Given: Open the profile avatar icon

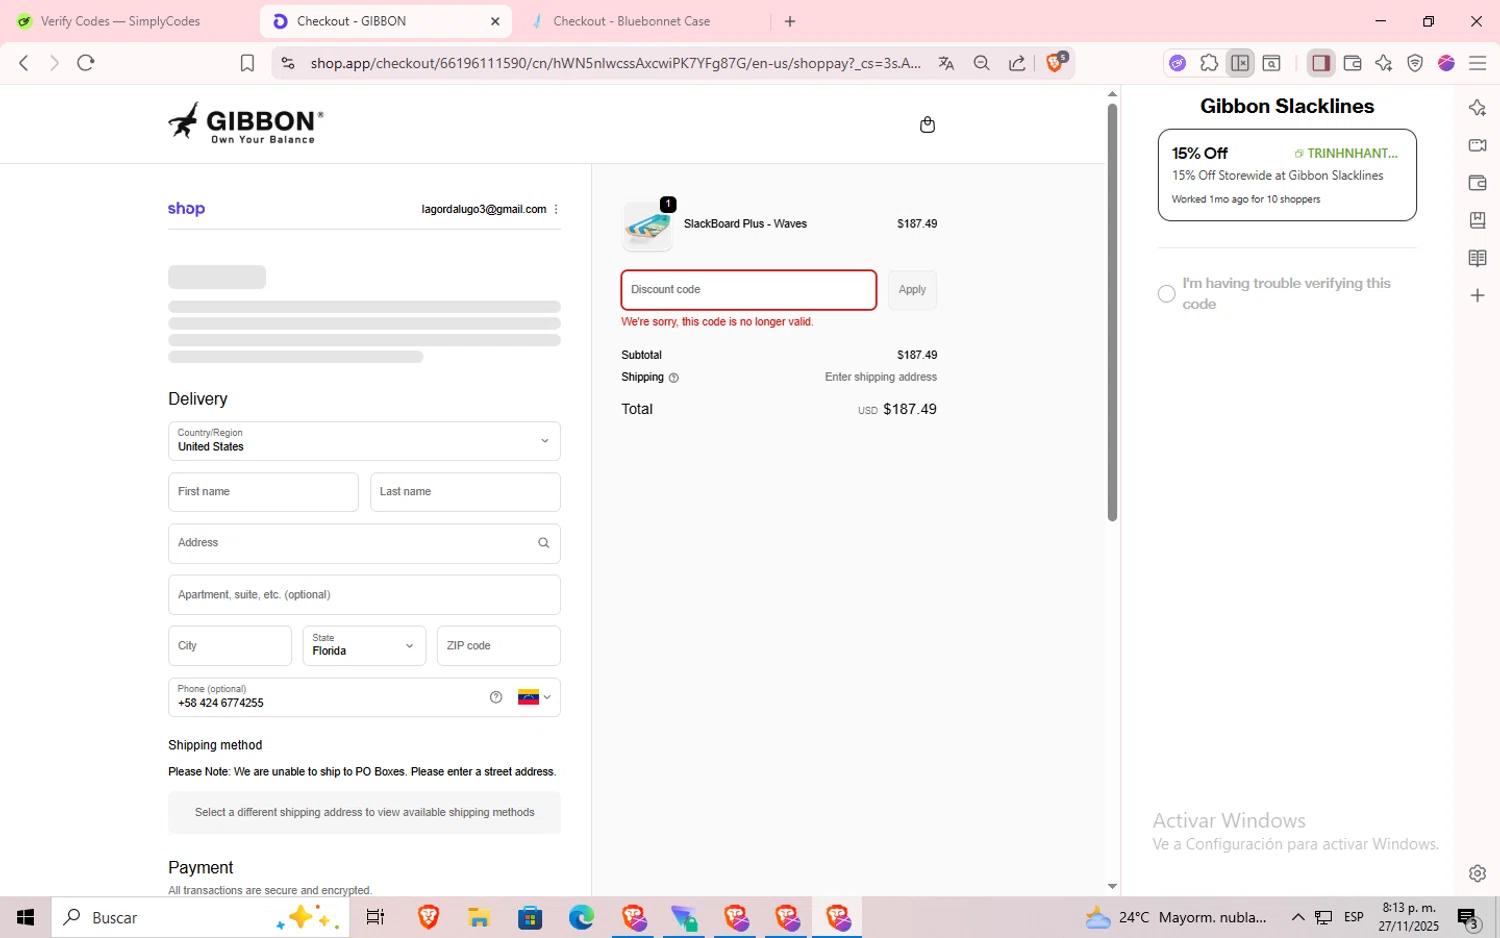Looking at the screenshot, I should point(1446,63).
